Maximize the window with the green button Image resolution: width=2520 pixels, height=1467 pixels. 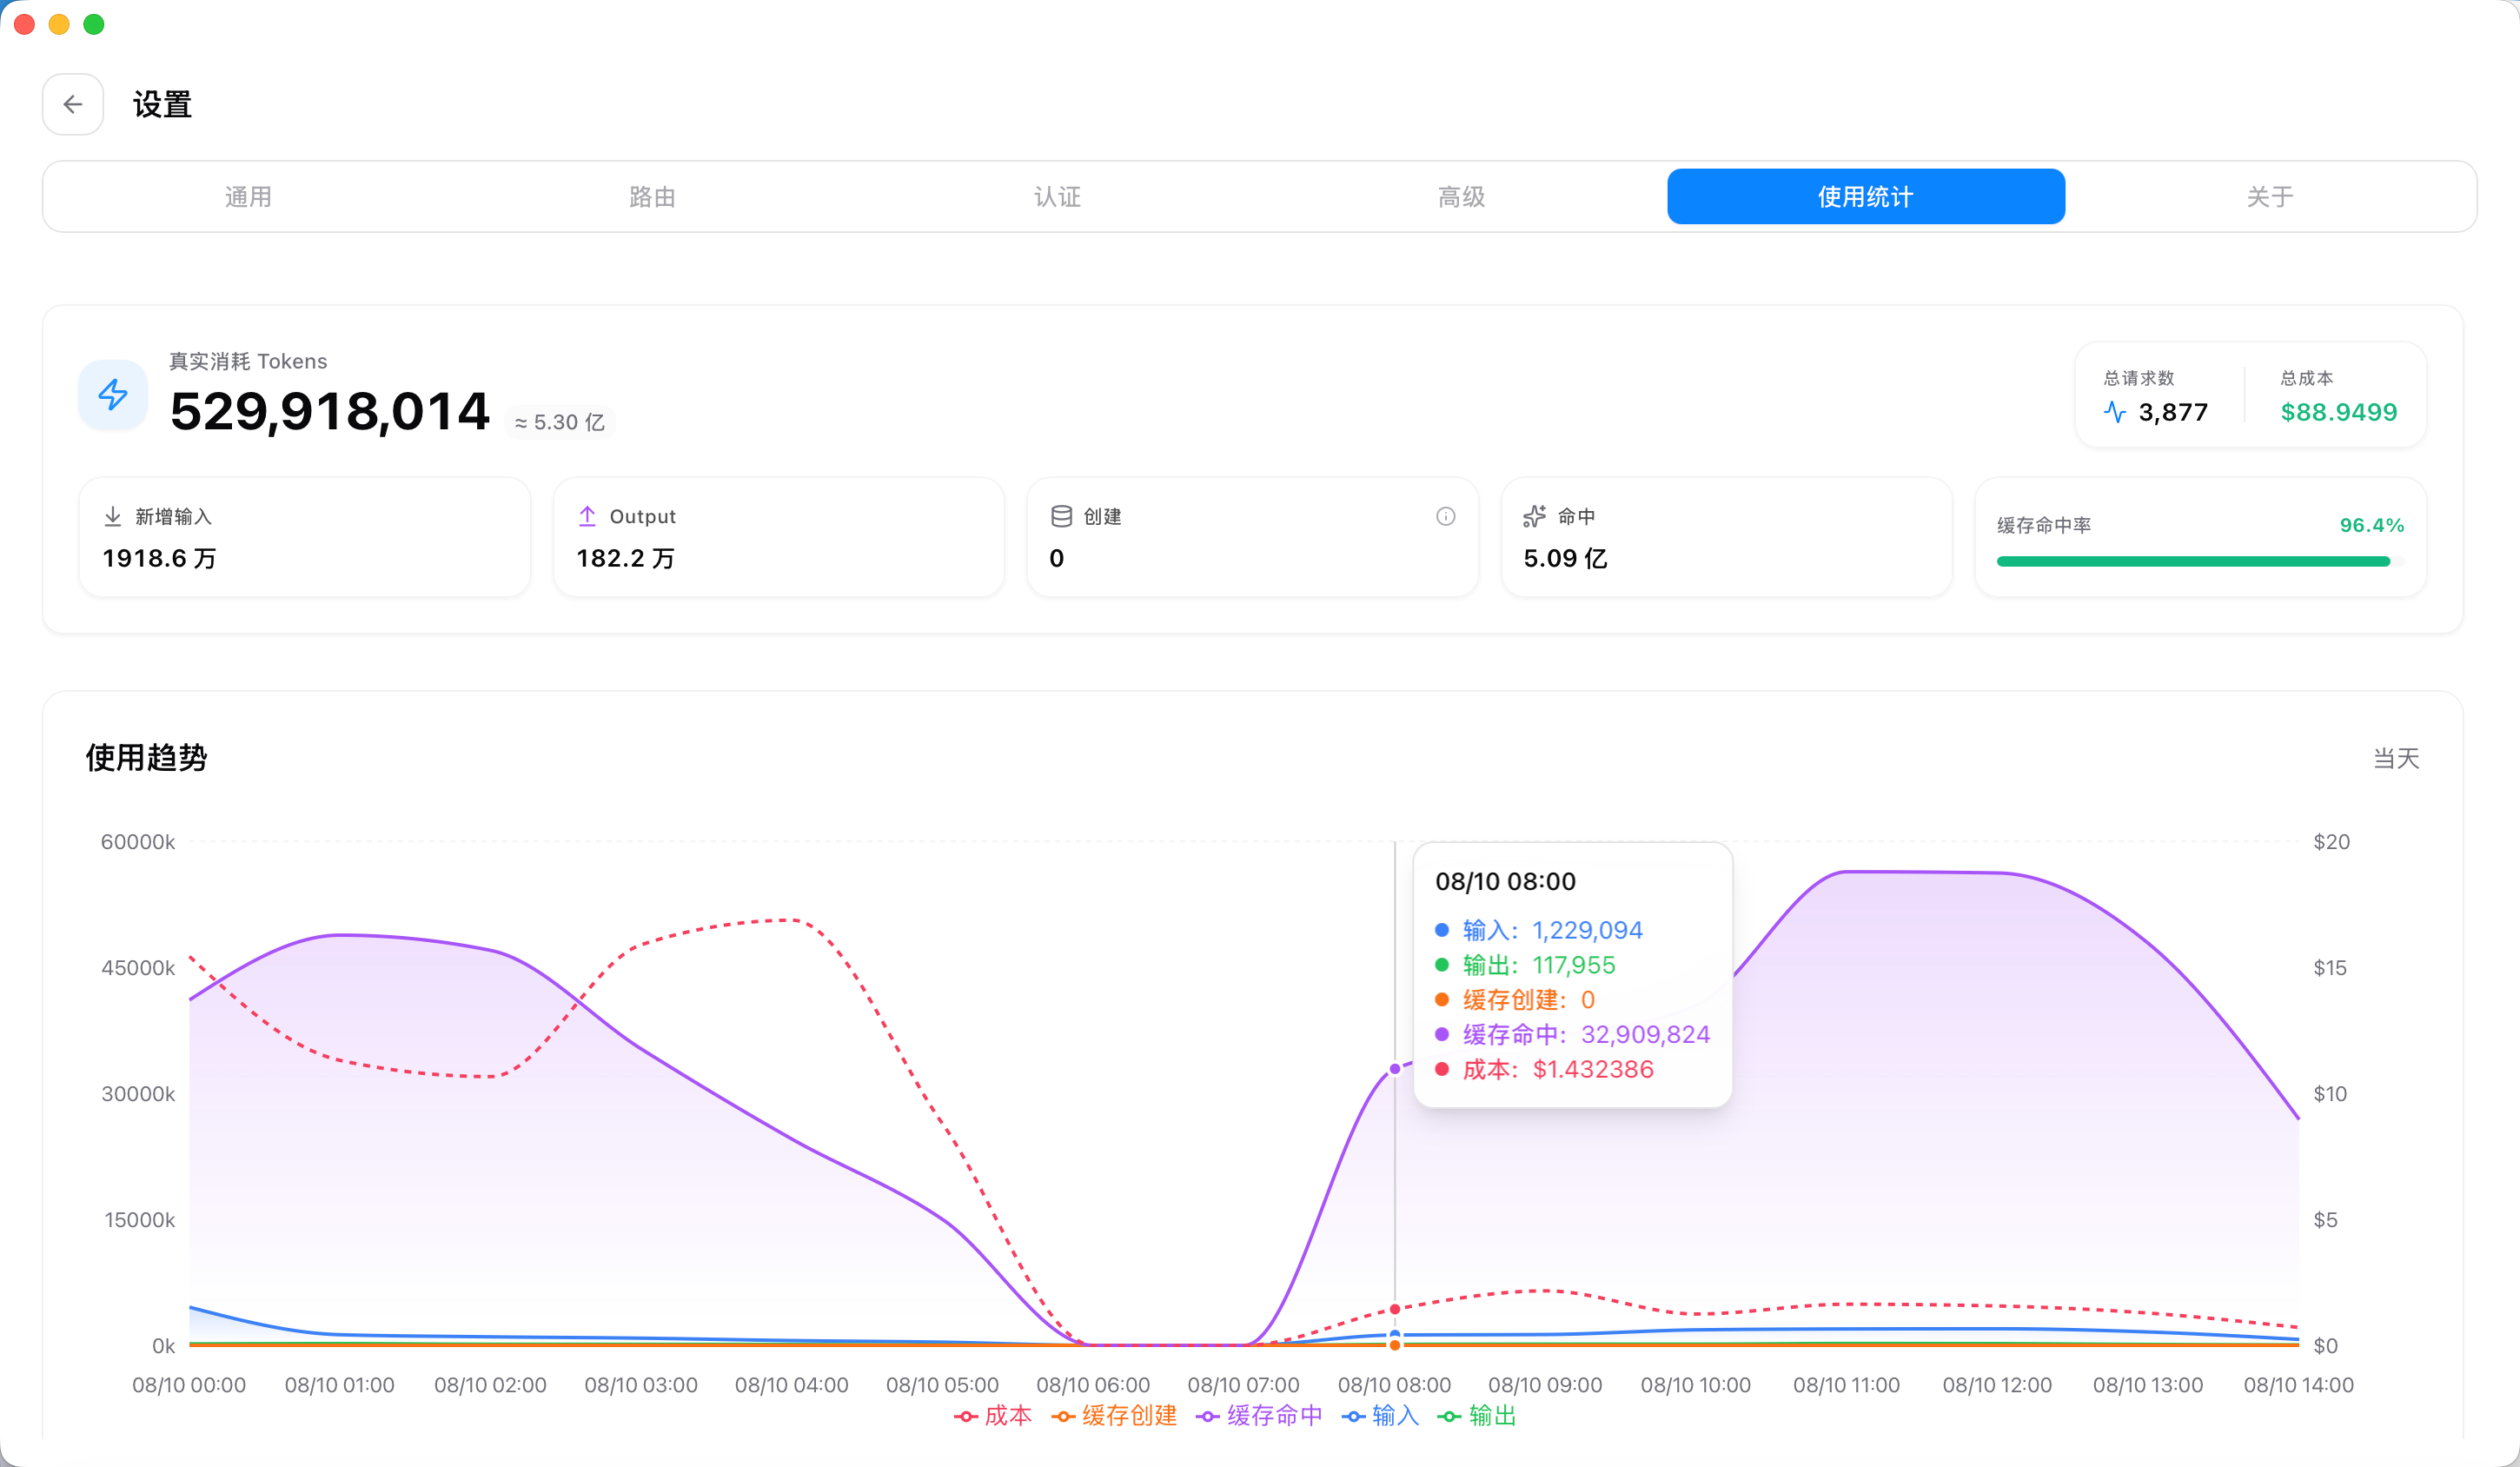(x=94, y=24)
